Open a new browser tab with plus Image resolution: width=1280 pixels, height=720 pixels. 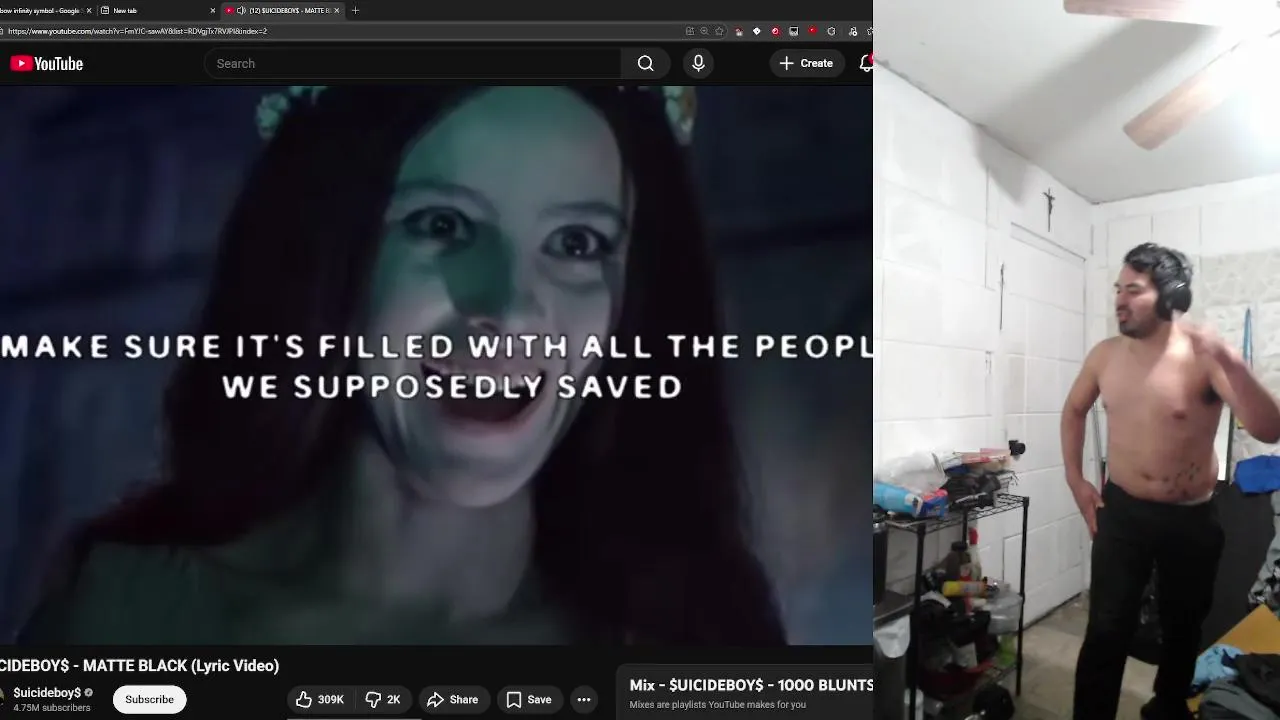click(355, 10)
